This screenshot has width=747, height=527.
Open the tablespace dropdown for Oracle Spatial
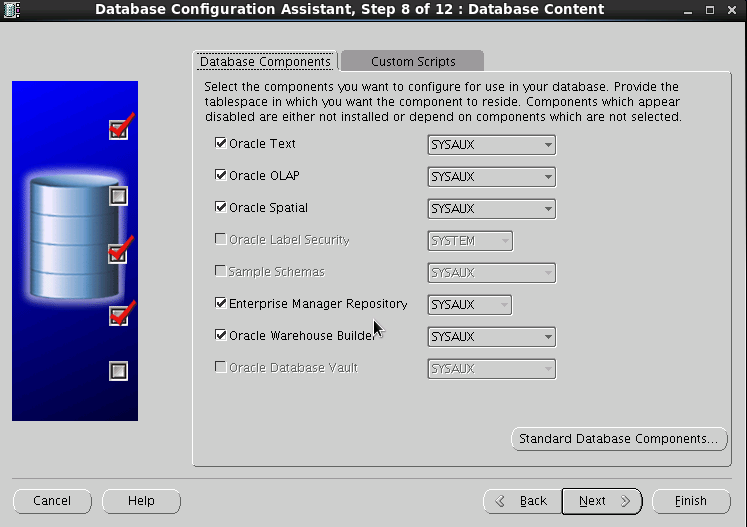click(492, 209)
